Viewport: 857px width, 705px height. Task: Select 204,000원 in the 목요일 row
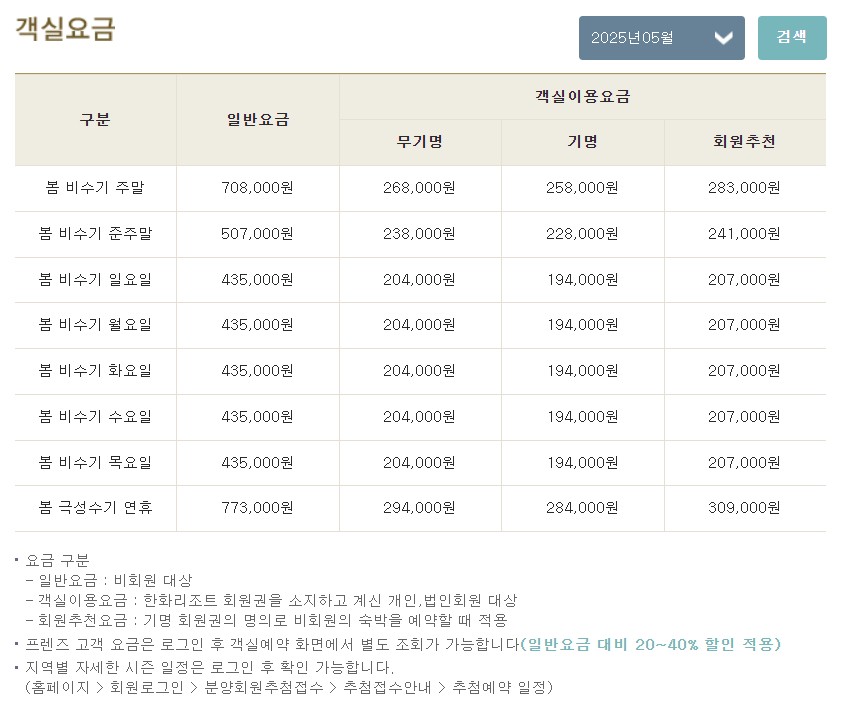pos(419,462)
